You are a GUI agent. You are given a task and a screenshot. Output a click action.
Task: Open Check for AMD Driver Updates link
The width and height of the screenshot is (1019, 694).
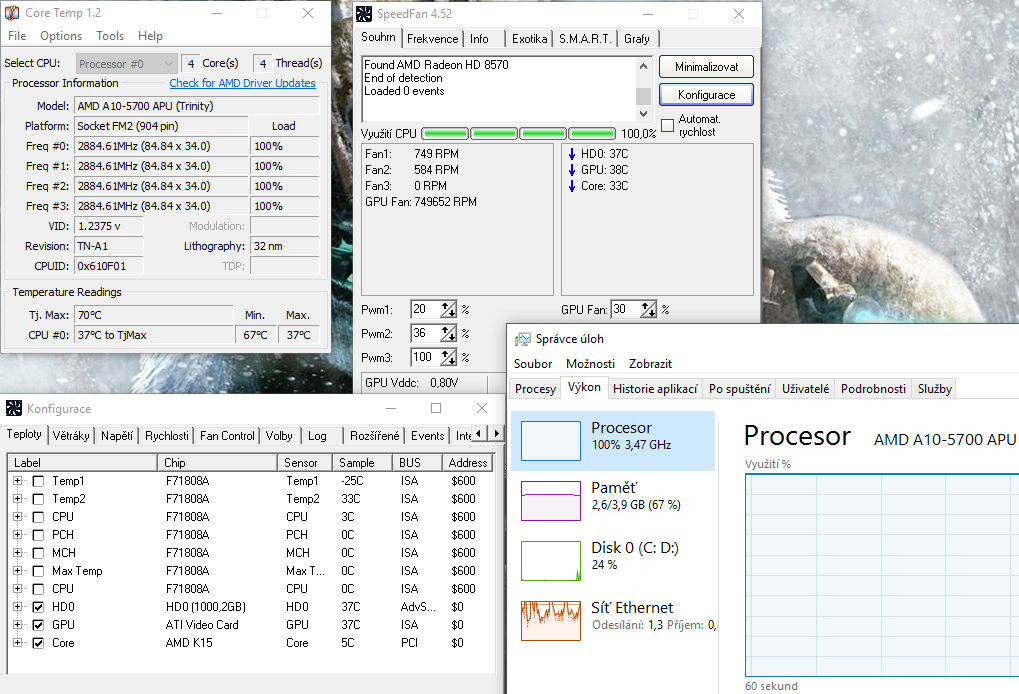coord(242,83)
